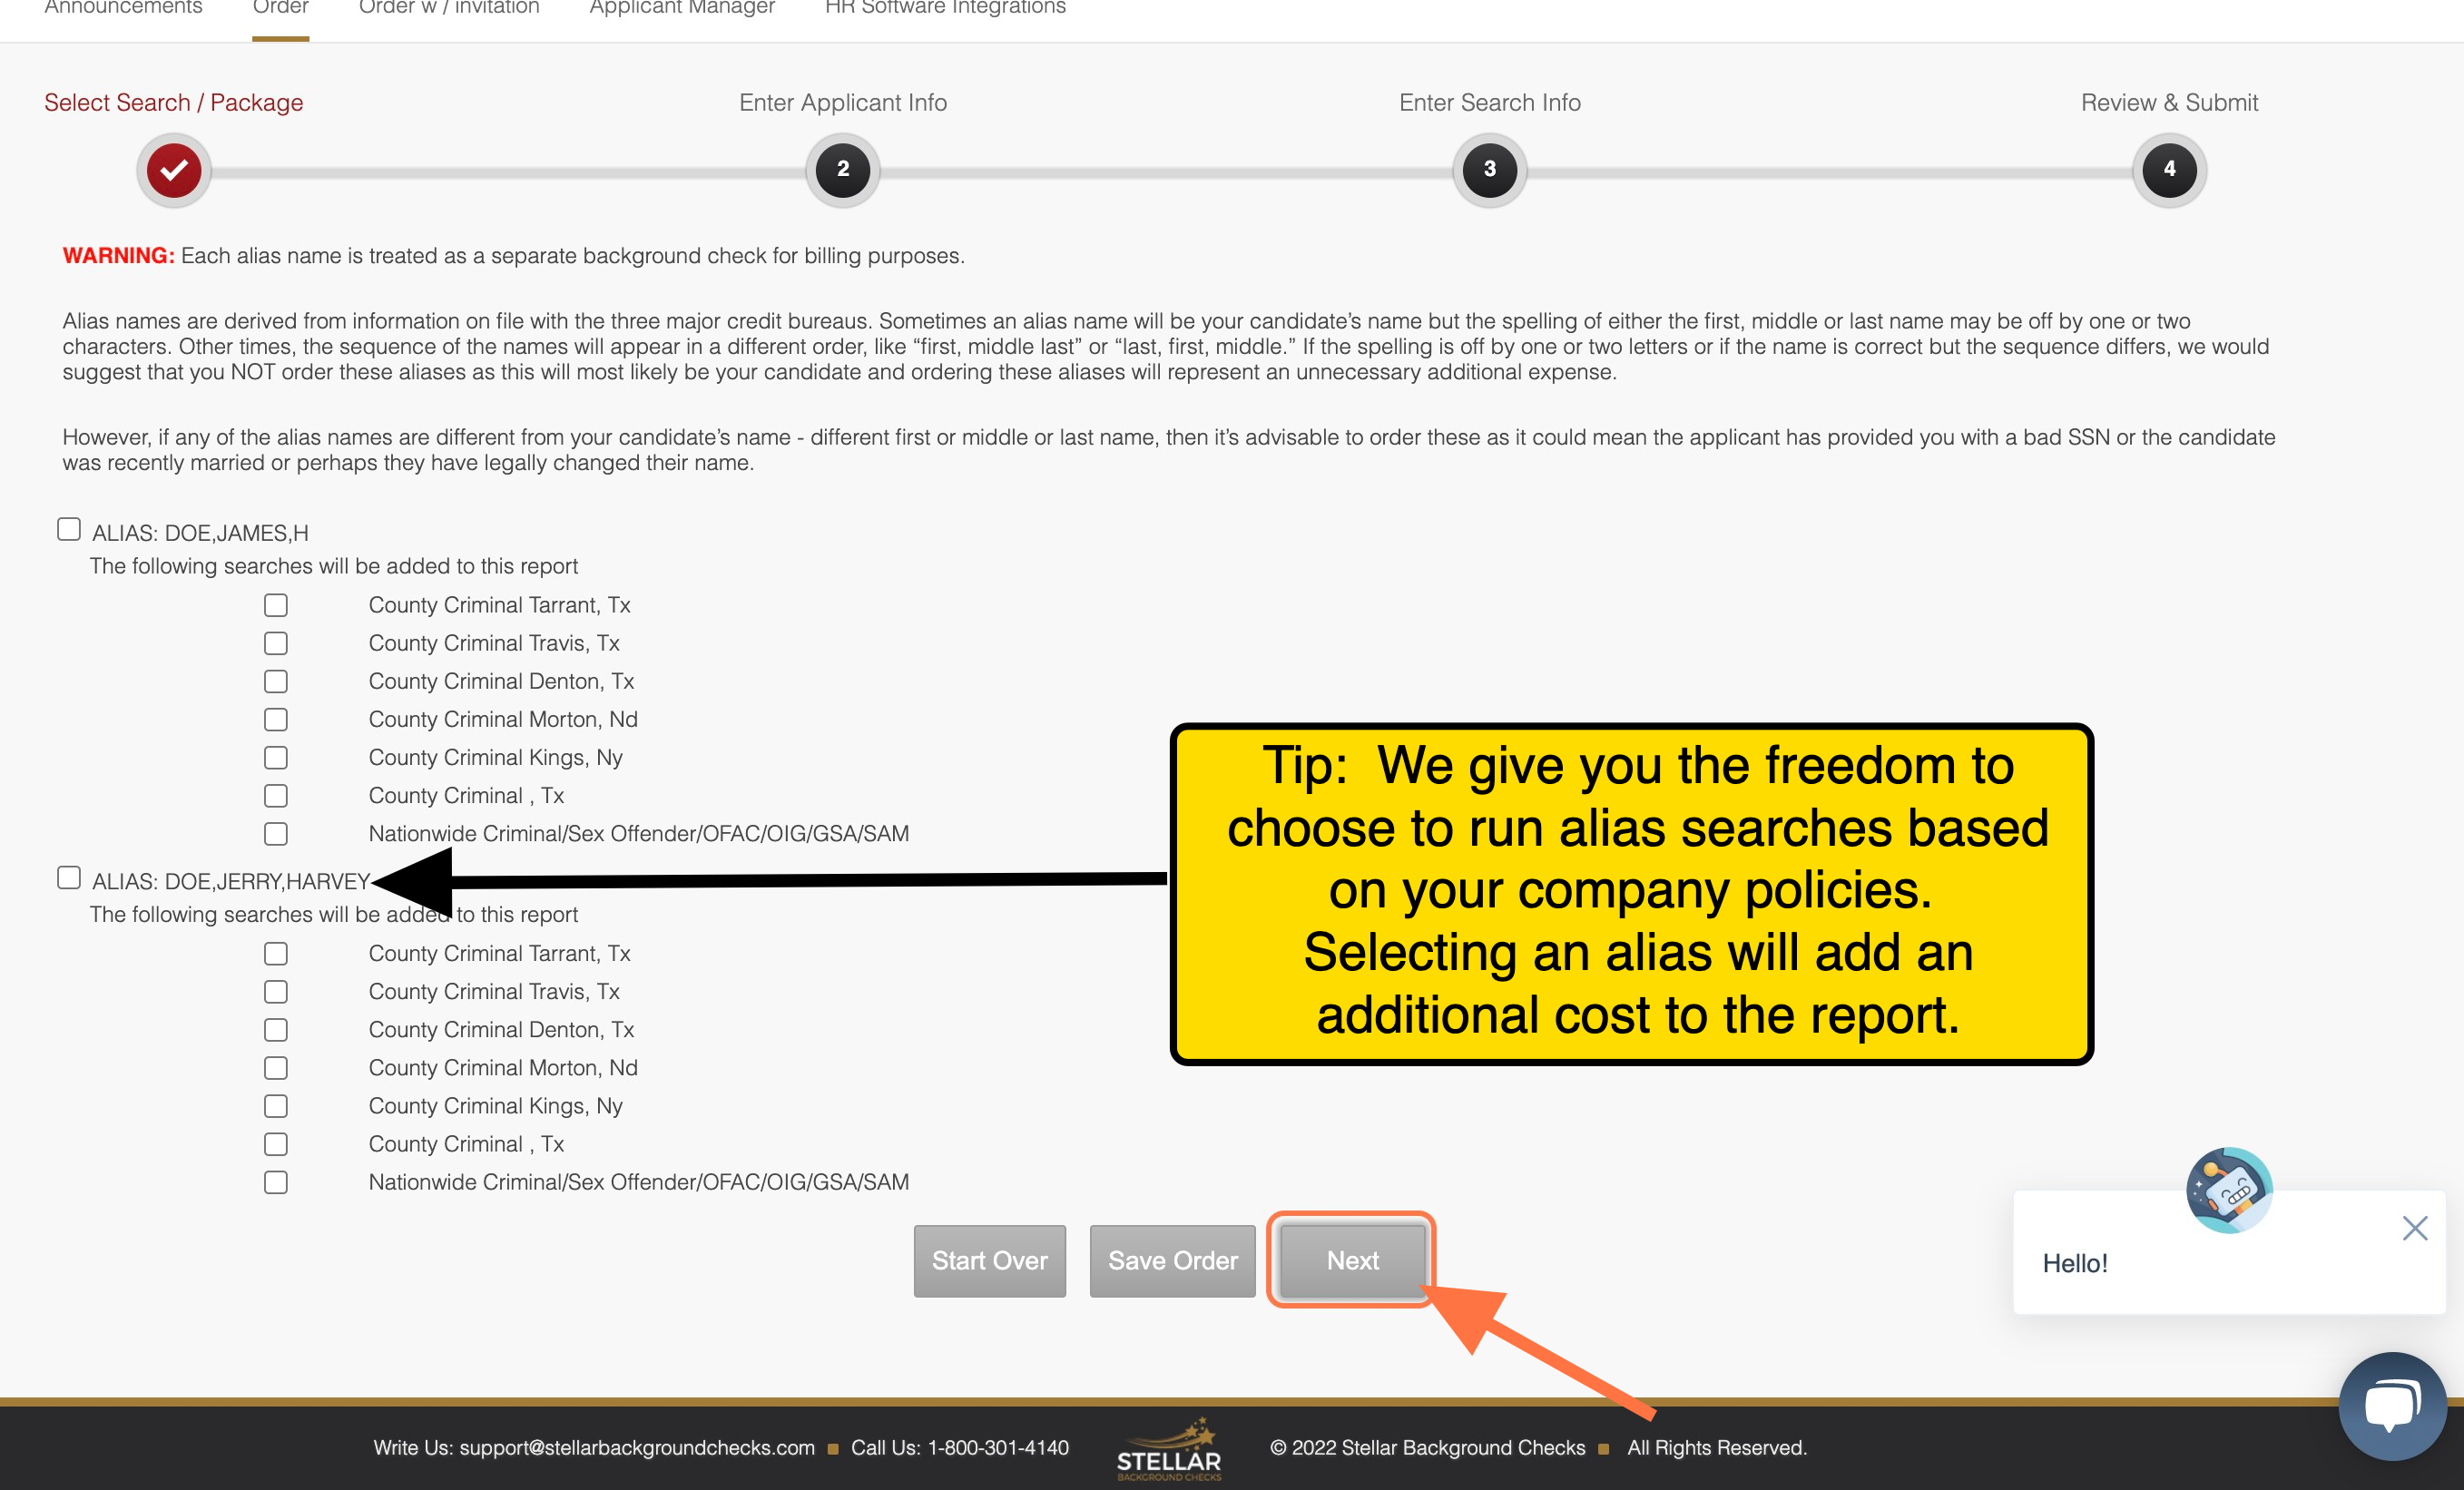Image resolution: width=2464 pixels, height=1490 pixels.
Task: Click the Save Order button
Action: point(1172,1261)
